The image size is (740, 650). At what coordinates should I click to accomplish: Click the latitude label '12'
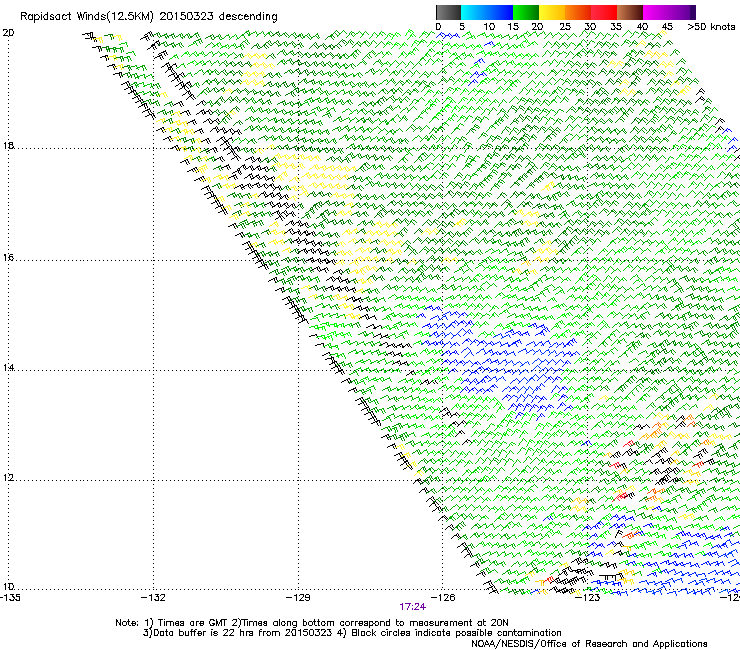(x=8, y=478)
